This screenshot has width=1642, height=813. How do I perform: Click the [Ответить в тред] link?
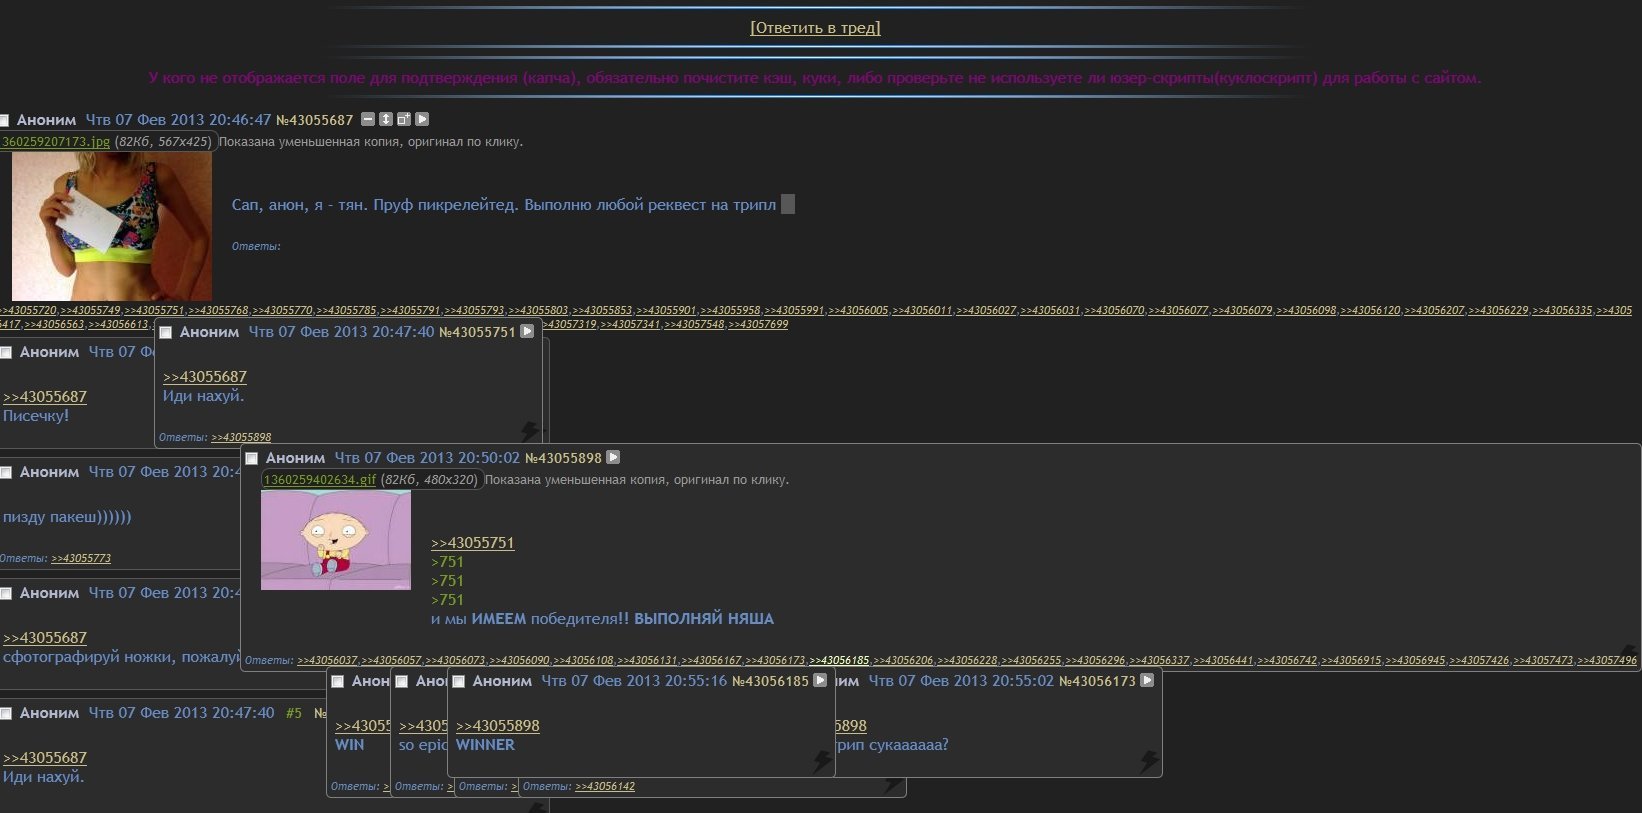coord(815,28)
